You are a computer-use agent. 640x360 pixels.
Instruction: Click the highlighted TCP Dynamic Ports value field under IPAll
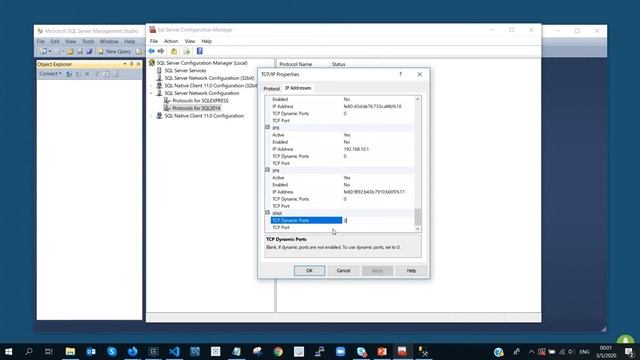(378, 220)
